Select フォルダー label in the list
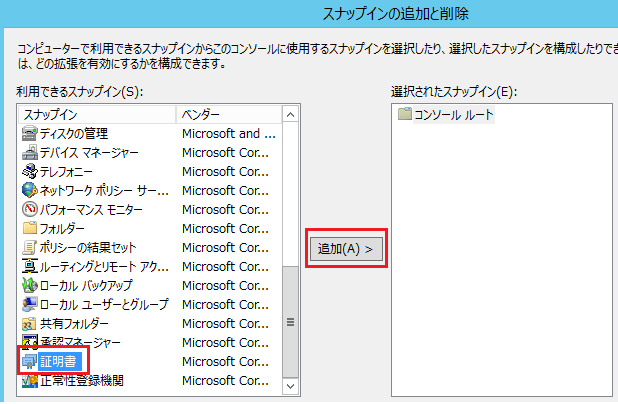This screenshot has height=404, width=618. (x=62, y=228)
